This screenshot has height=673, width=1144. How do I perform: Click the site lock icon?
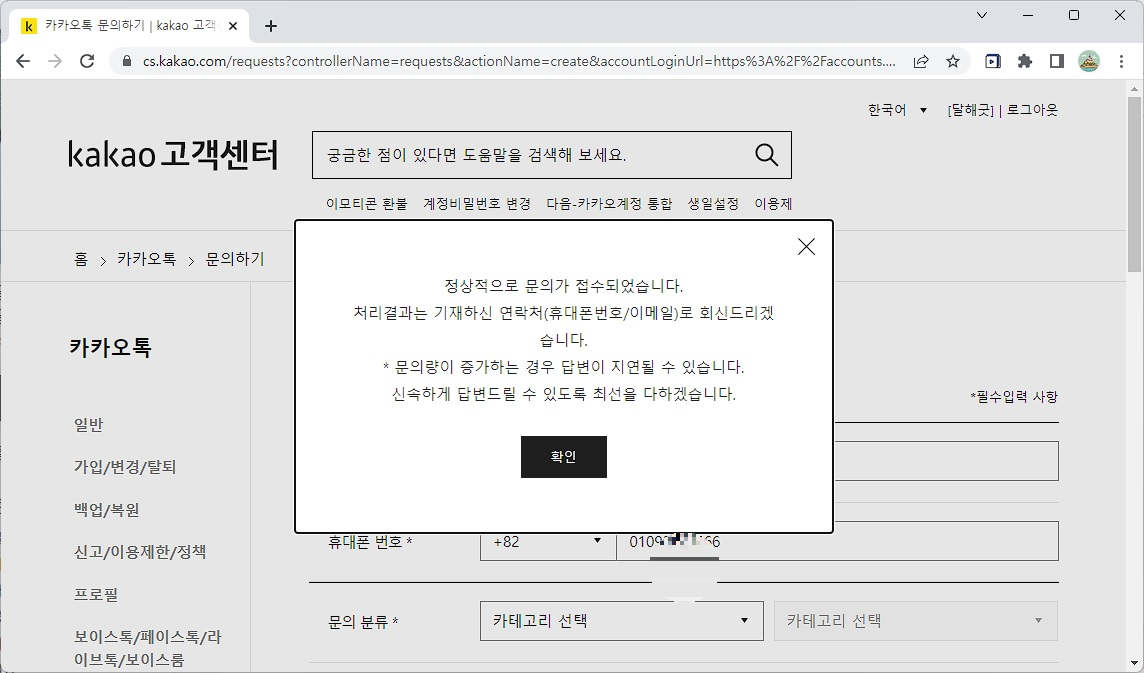click(127, 61)
